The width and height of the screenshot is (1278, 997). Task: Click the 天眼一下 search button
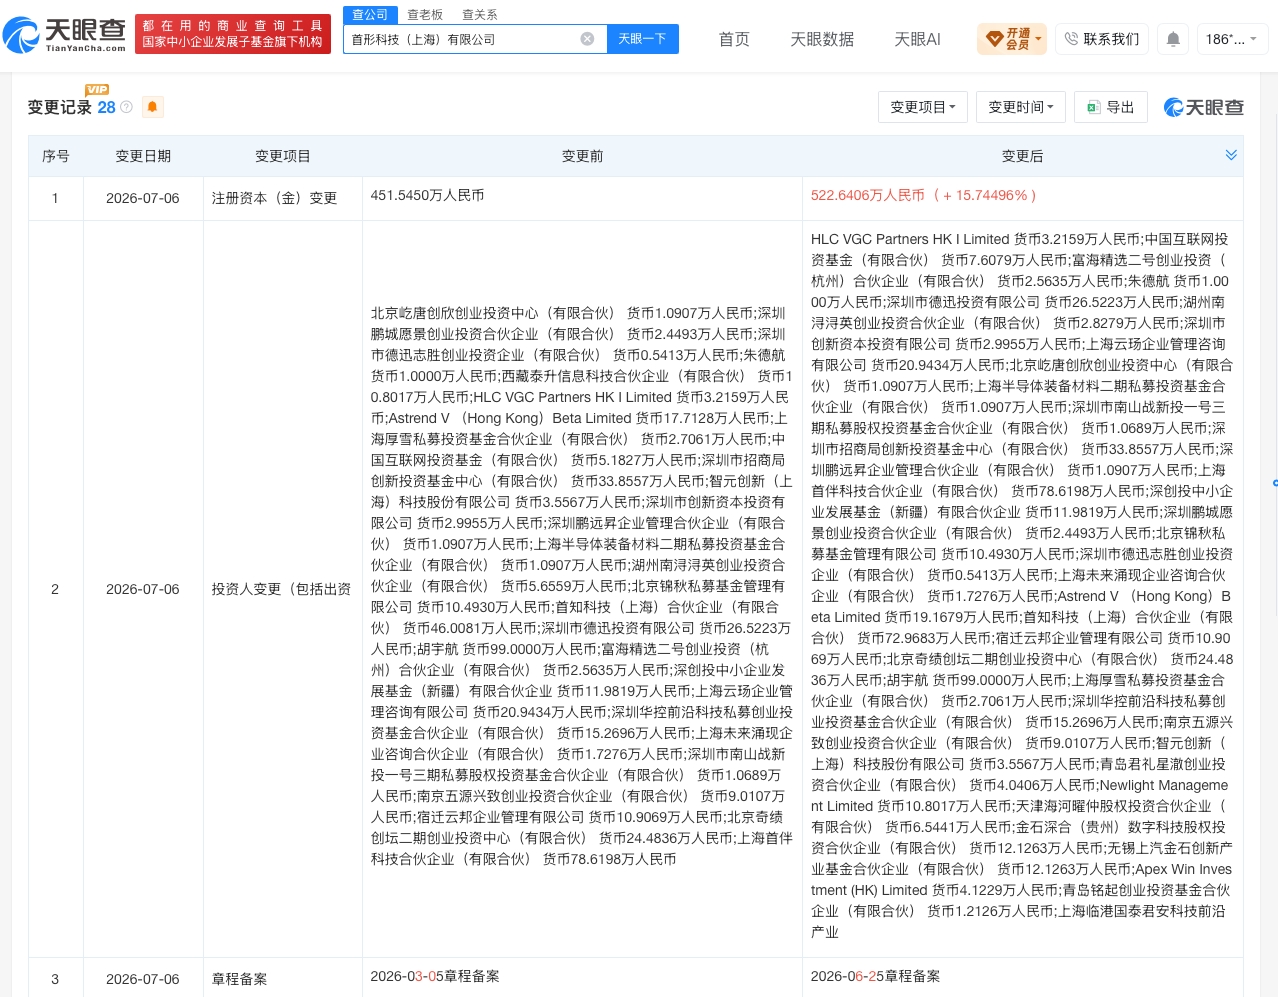[642, 39]
